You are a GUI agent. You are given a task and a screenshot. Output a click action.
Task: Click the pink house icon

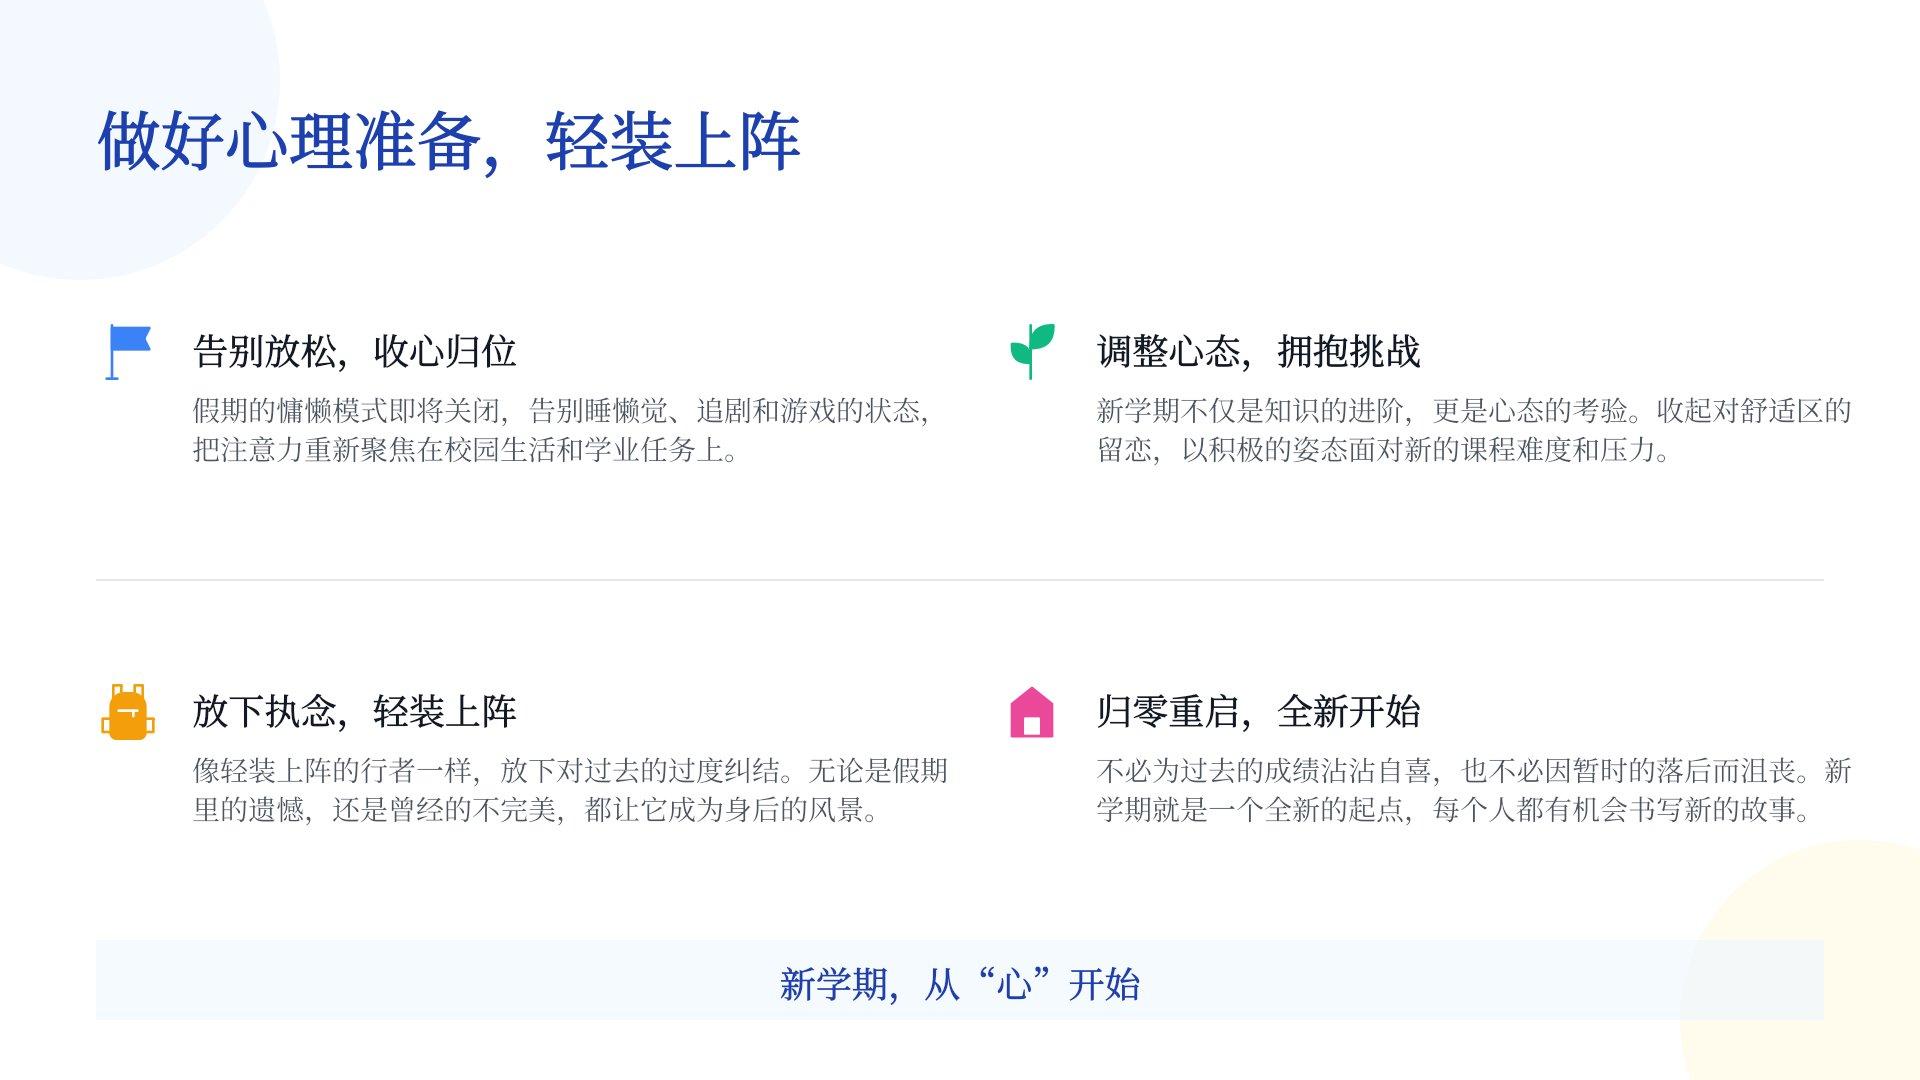(x=1032, y=712)
